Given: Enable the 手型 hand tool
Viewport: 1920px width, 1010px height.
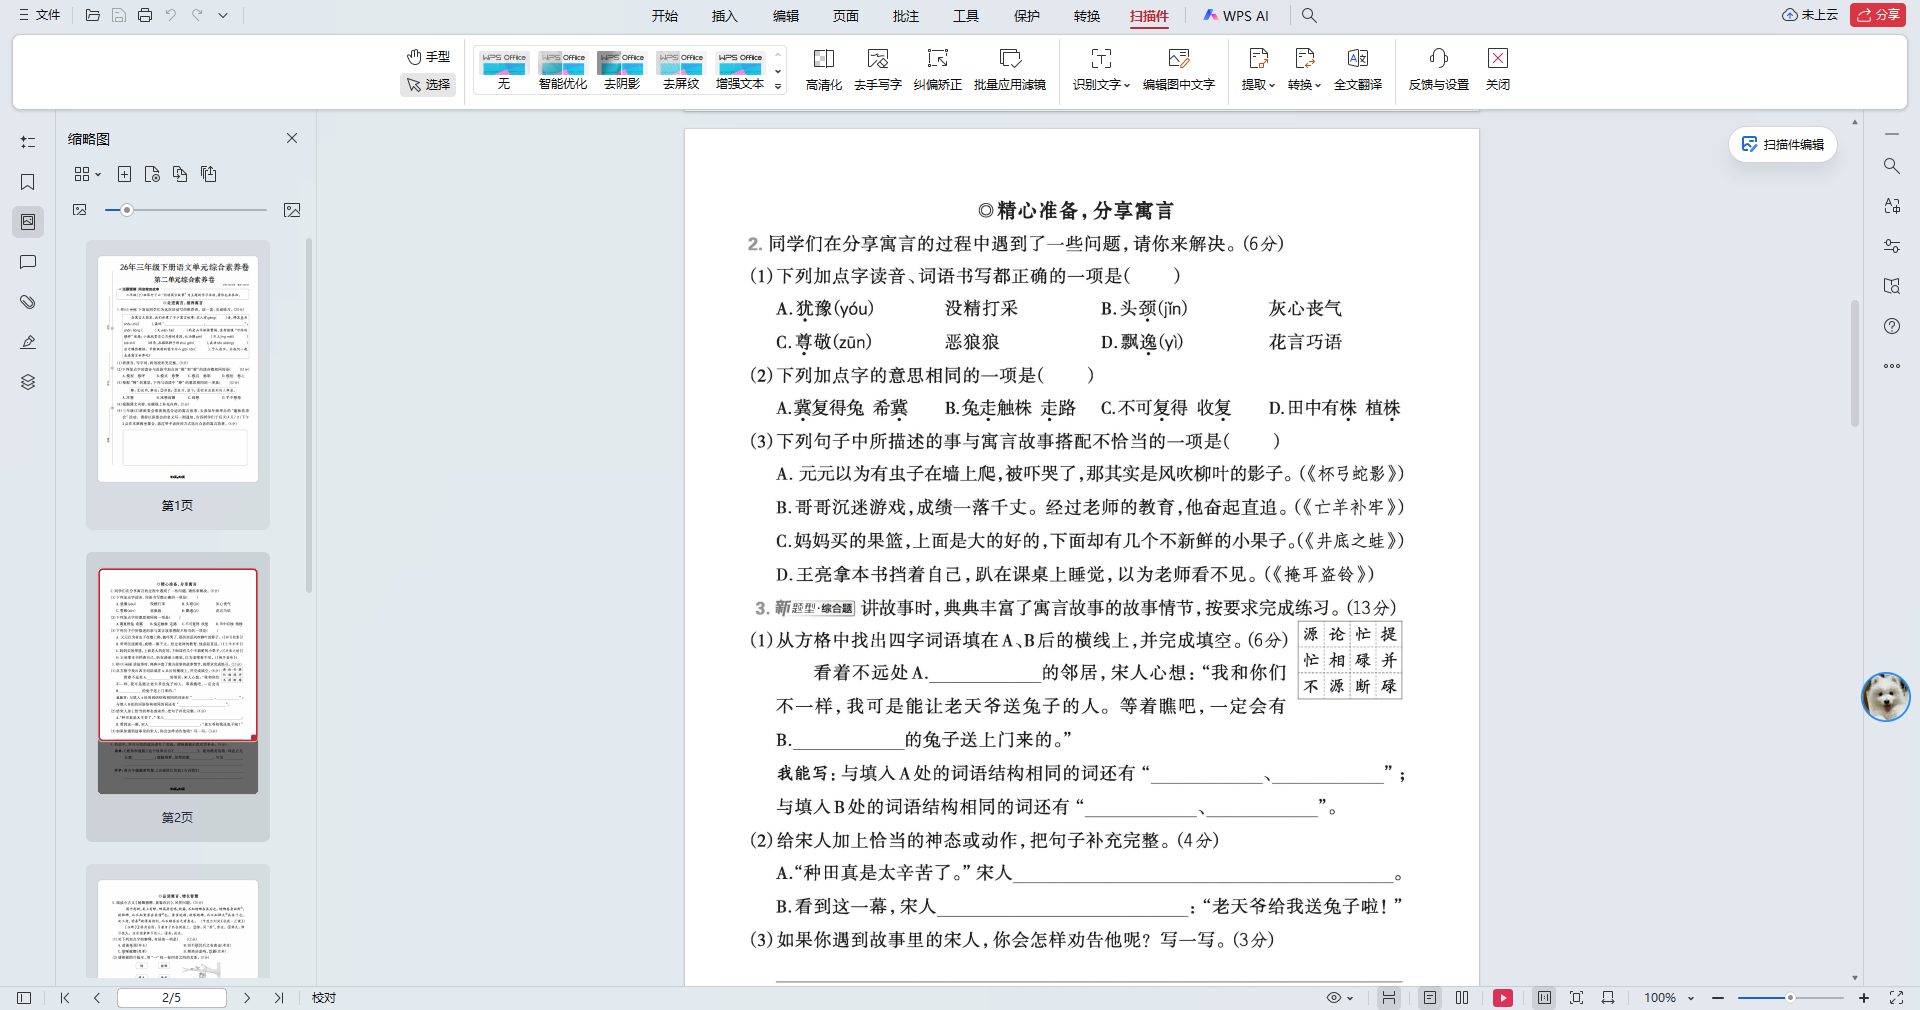Looking at the screenshot, I should click(x=428, y=57).
